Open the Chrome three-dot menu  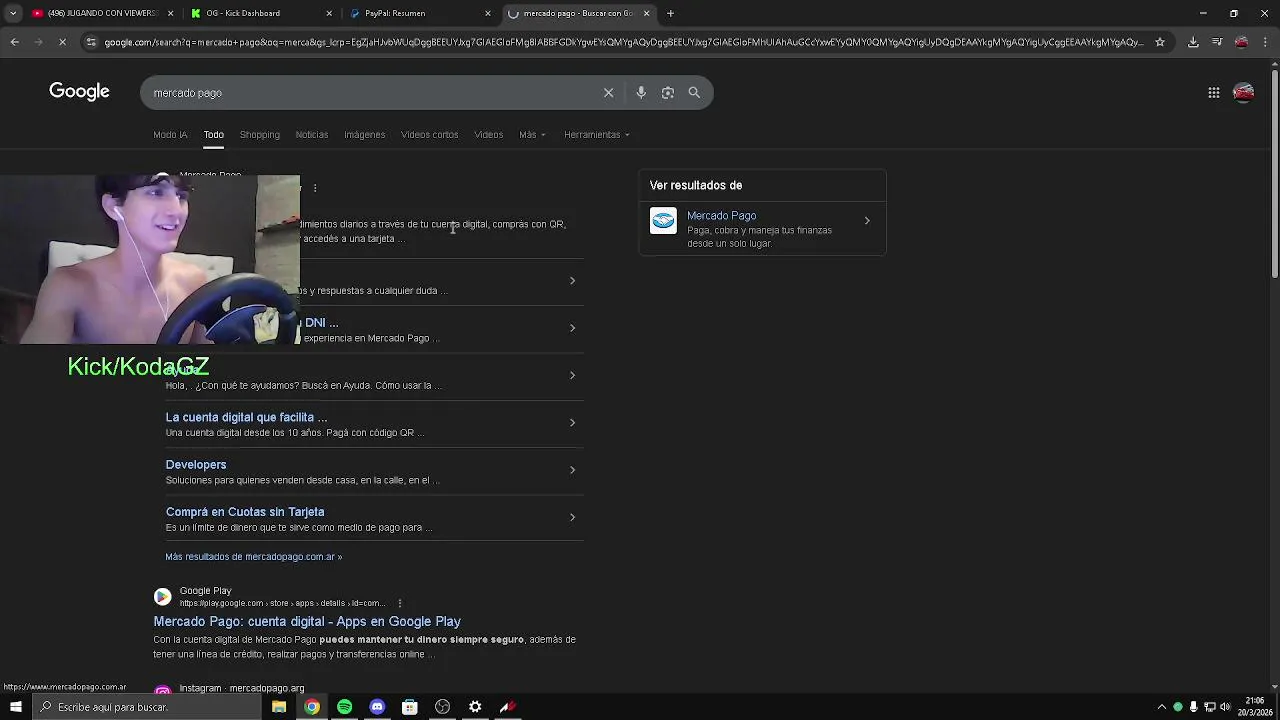pos(1265,42)
